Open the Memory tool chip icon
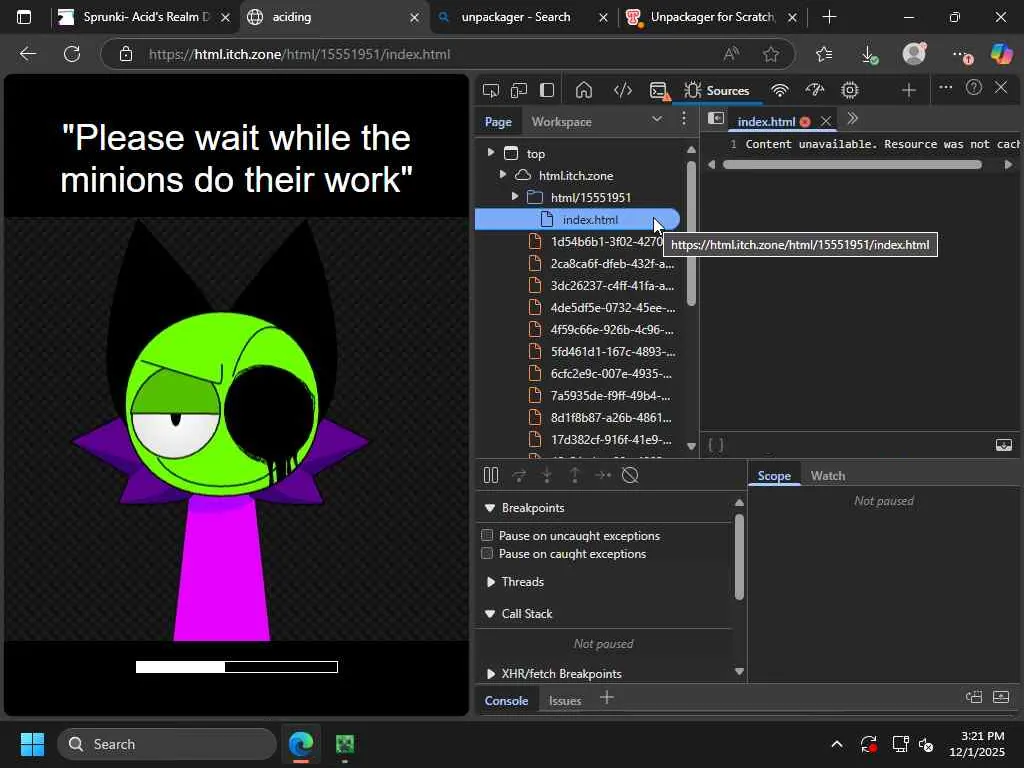The image size is (1024, 768). pos(849,90)
